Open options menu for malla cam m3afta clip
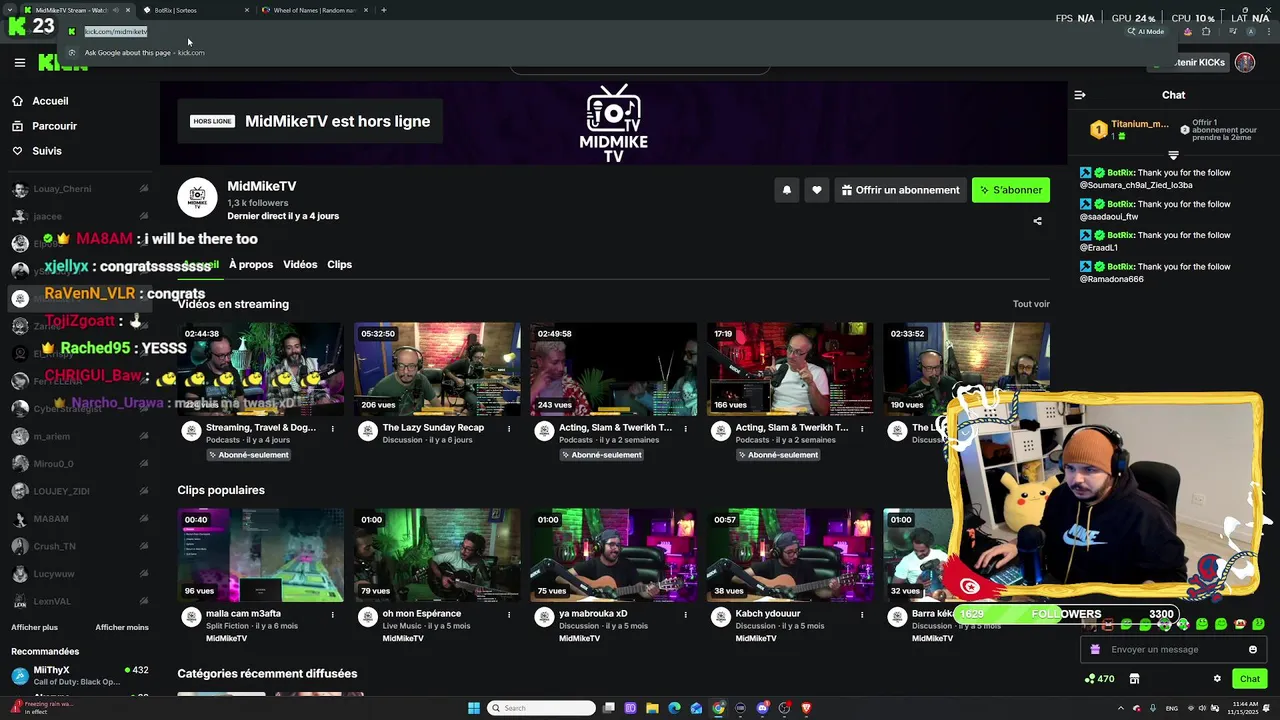Image resolution: width=1280 pixels, height=720 pixels. point(332,615)
